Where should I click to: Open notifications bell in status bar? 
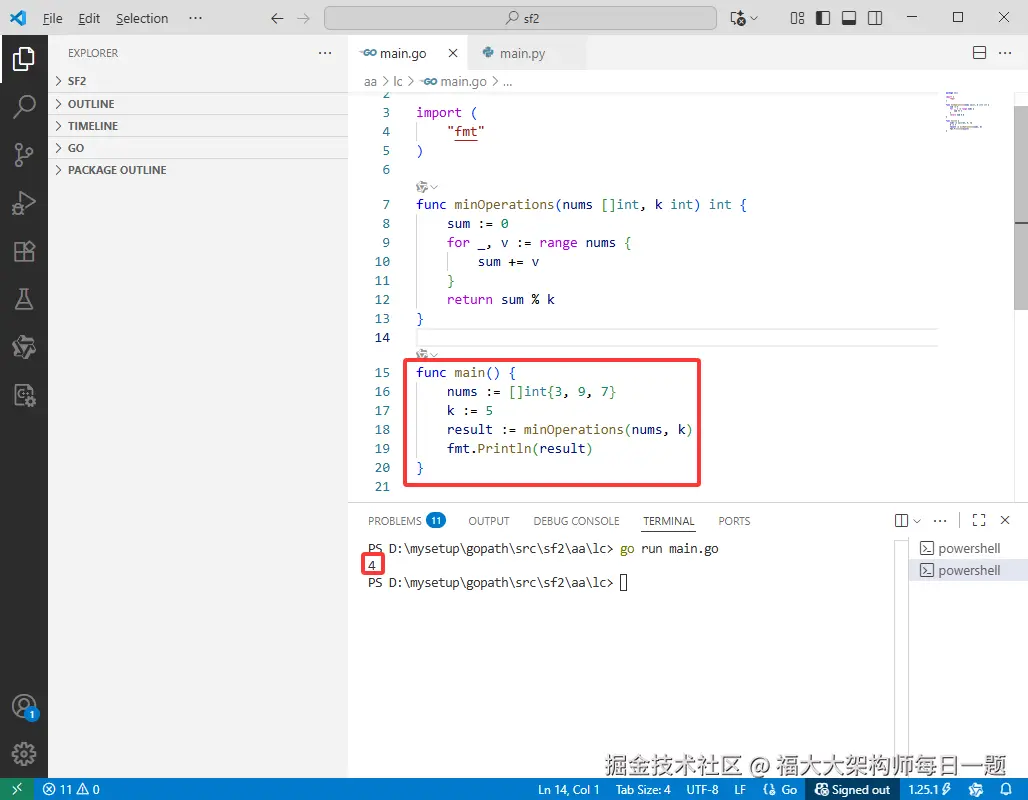[x=1006, y=790]
